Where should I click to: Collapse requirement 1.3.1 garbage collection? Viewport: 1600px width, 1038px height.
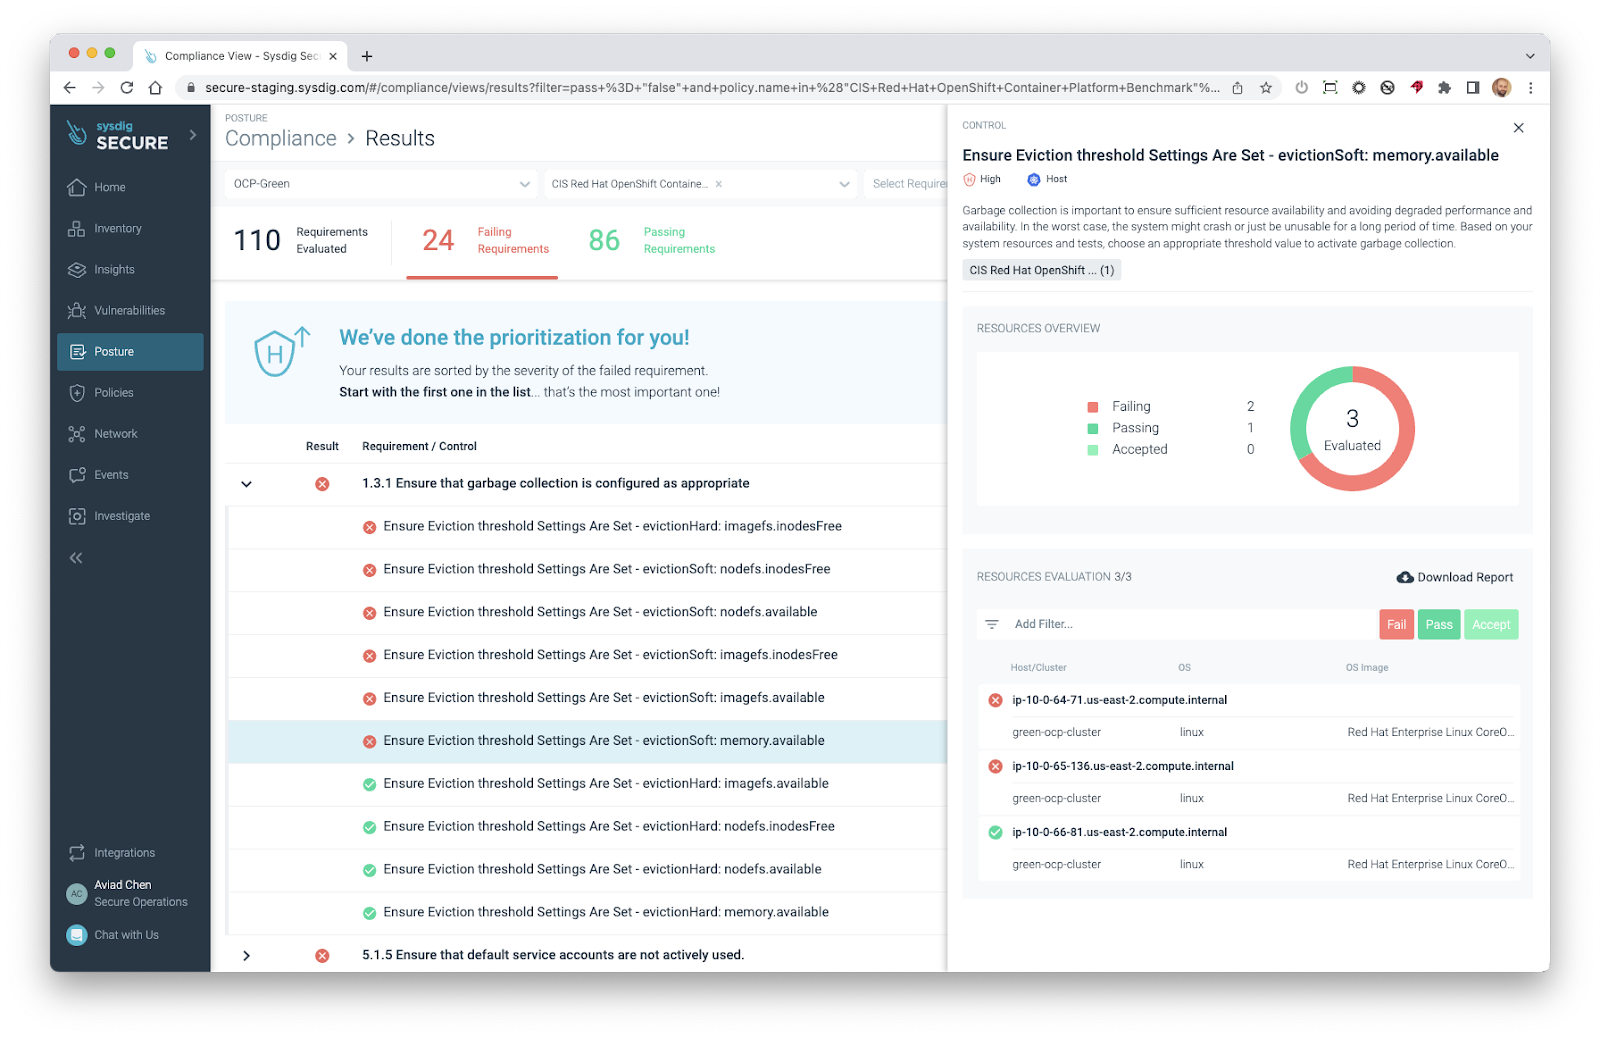point(246,483)
